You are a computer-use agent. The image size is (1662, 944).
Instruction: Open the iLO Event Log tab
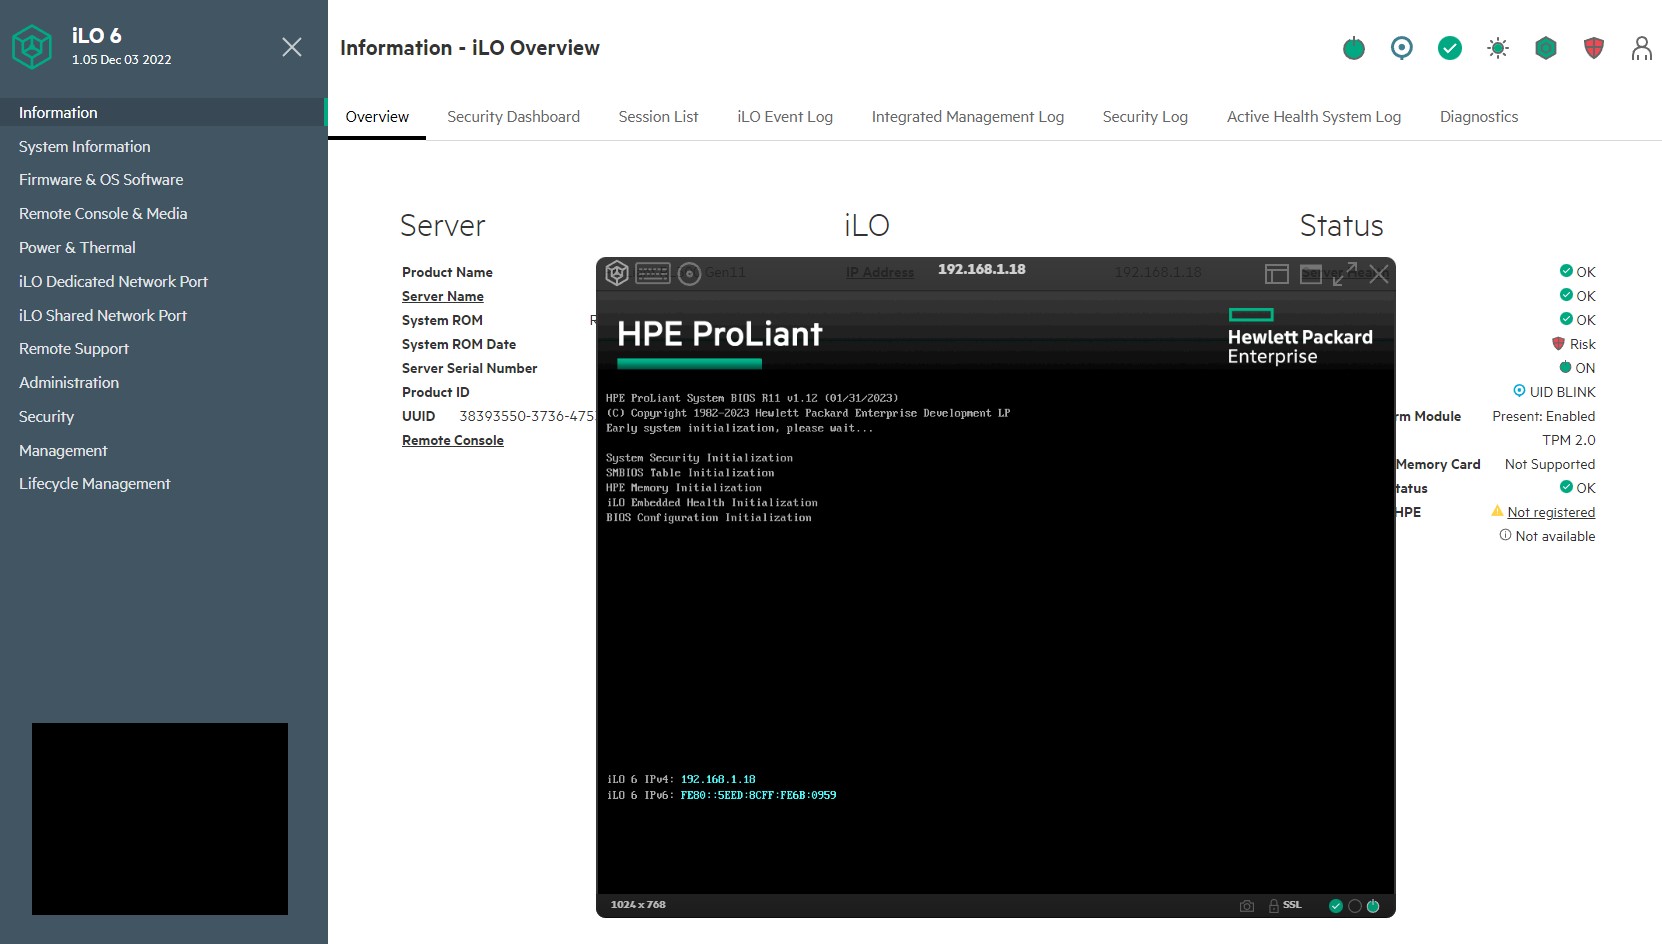point(785,117)
